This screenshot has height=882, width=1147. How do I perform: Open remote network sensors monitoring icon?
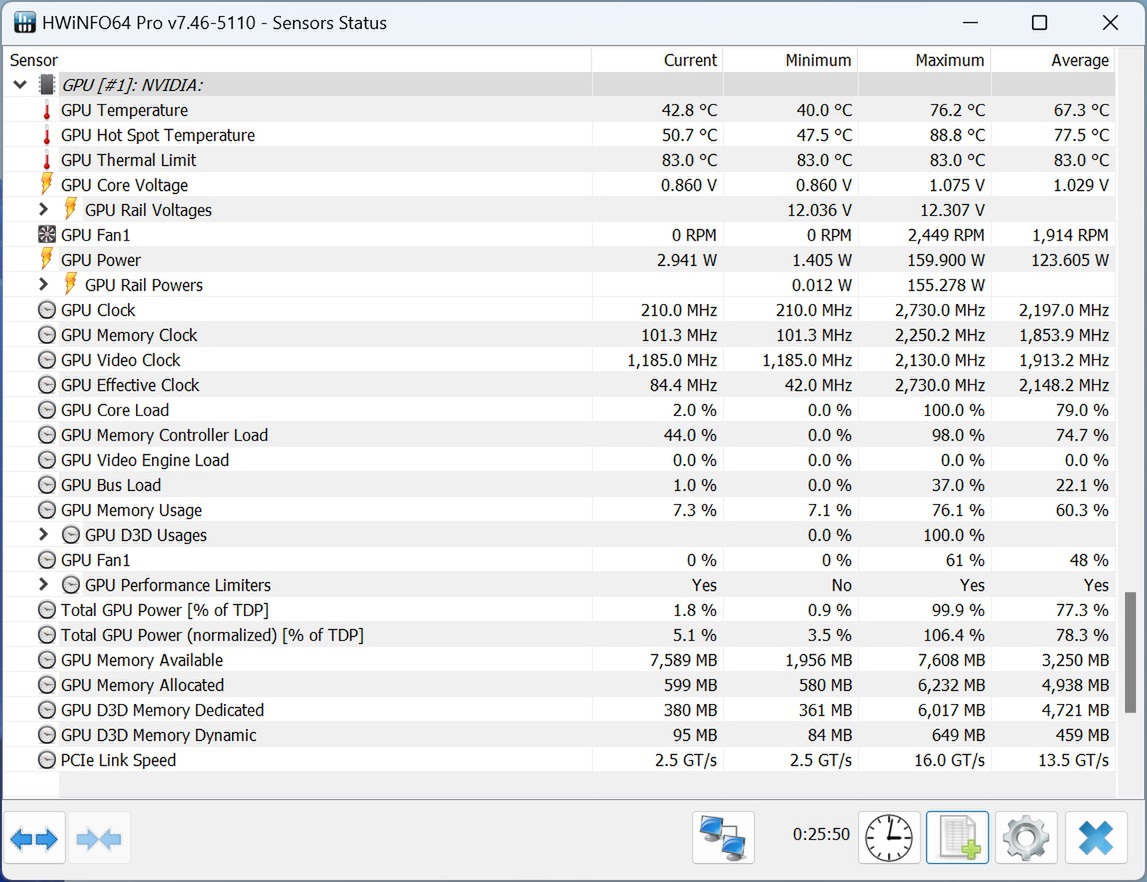point(723,837)
